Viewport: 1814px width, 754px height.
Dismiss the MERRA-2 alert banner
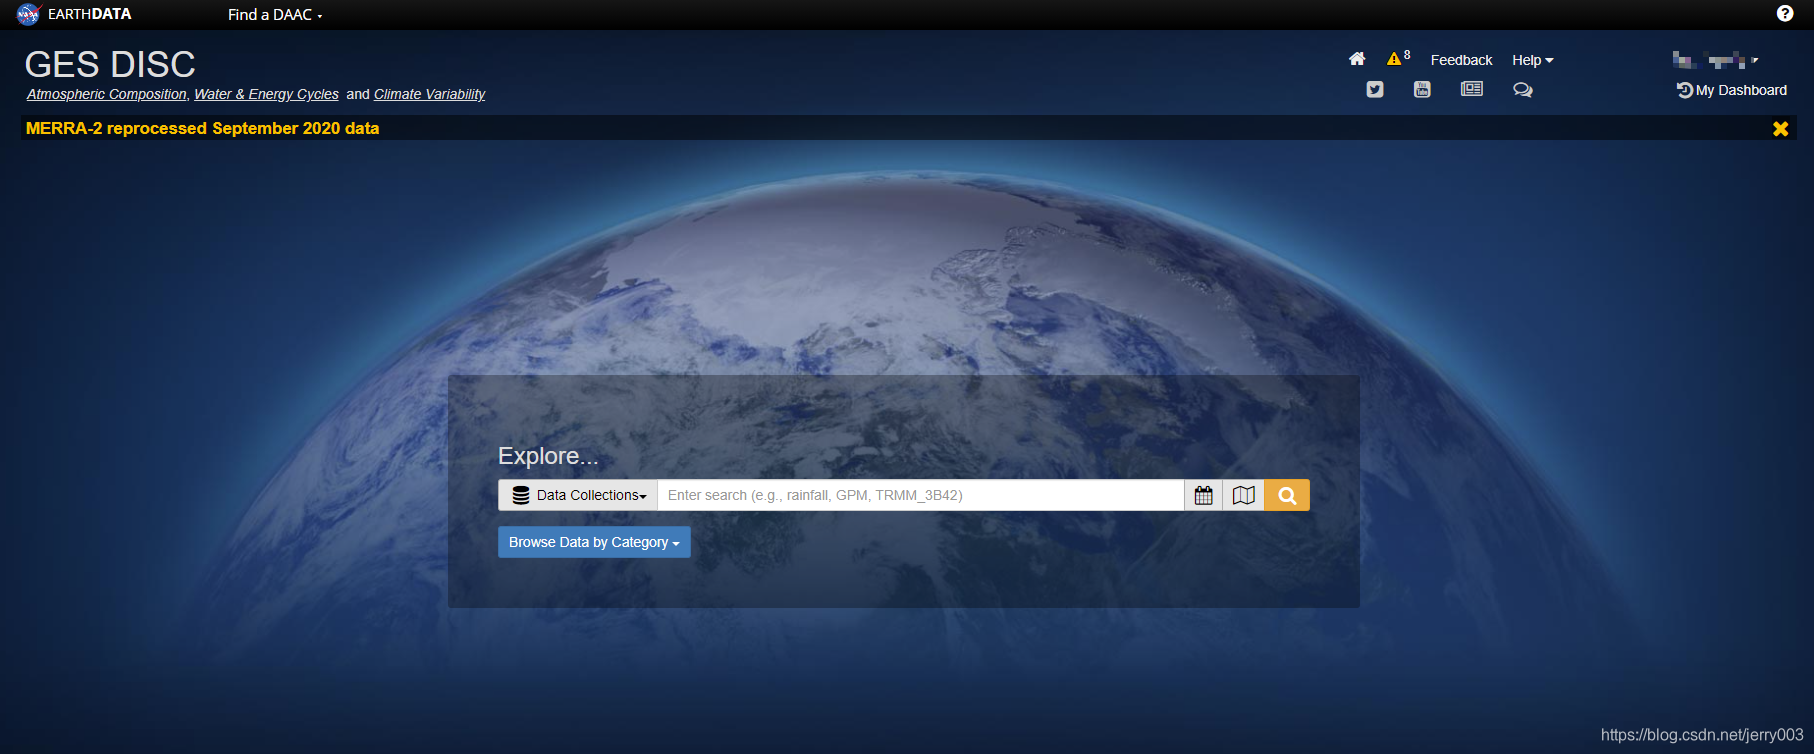(x=1780, y=128)
